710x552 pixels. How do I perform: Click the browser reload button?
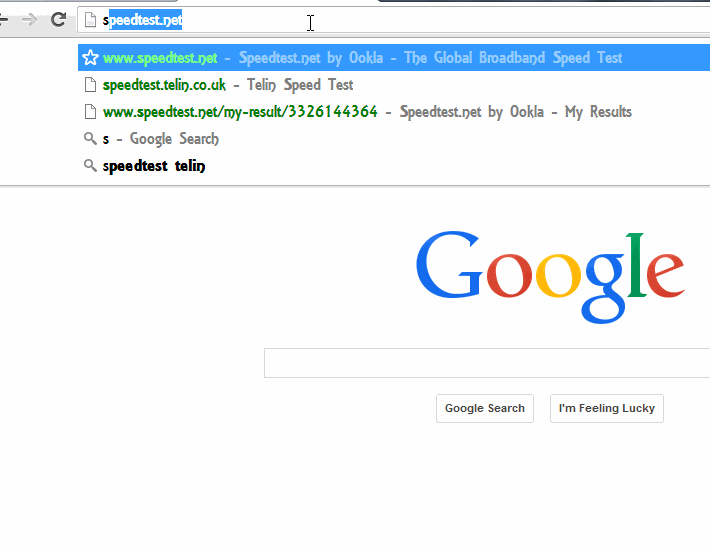58,19
